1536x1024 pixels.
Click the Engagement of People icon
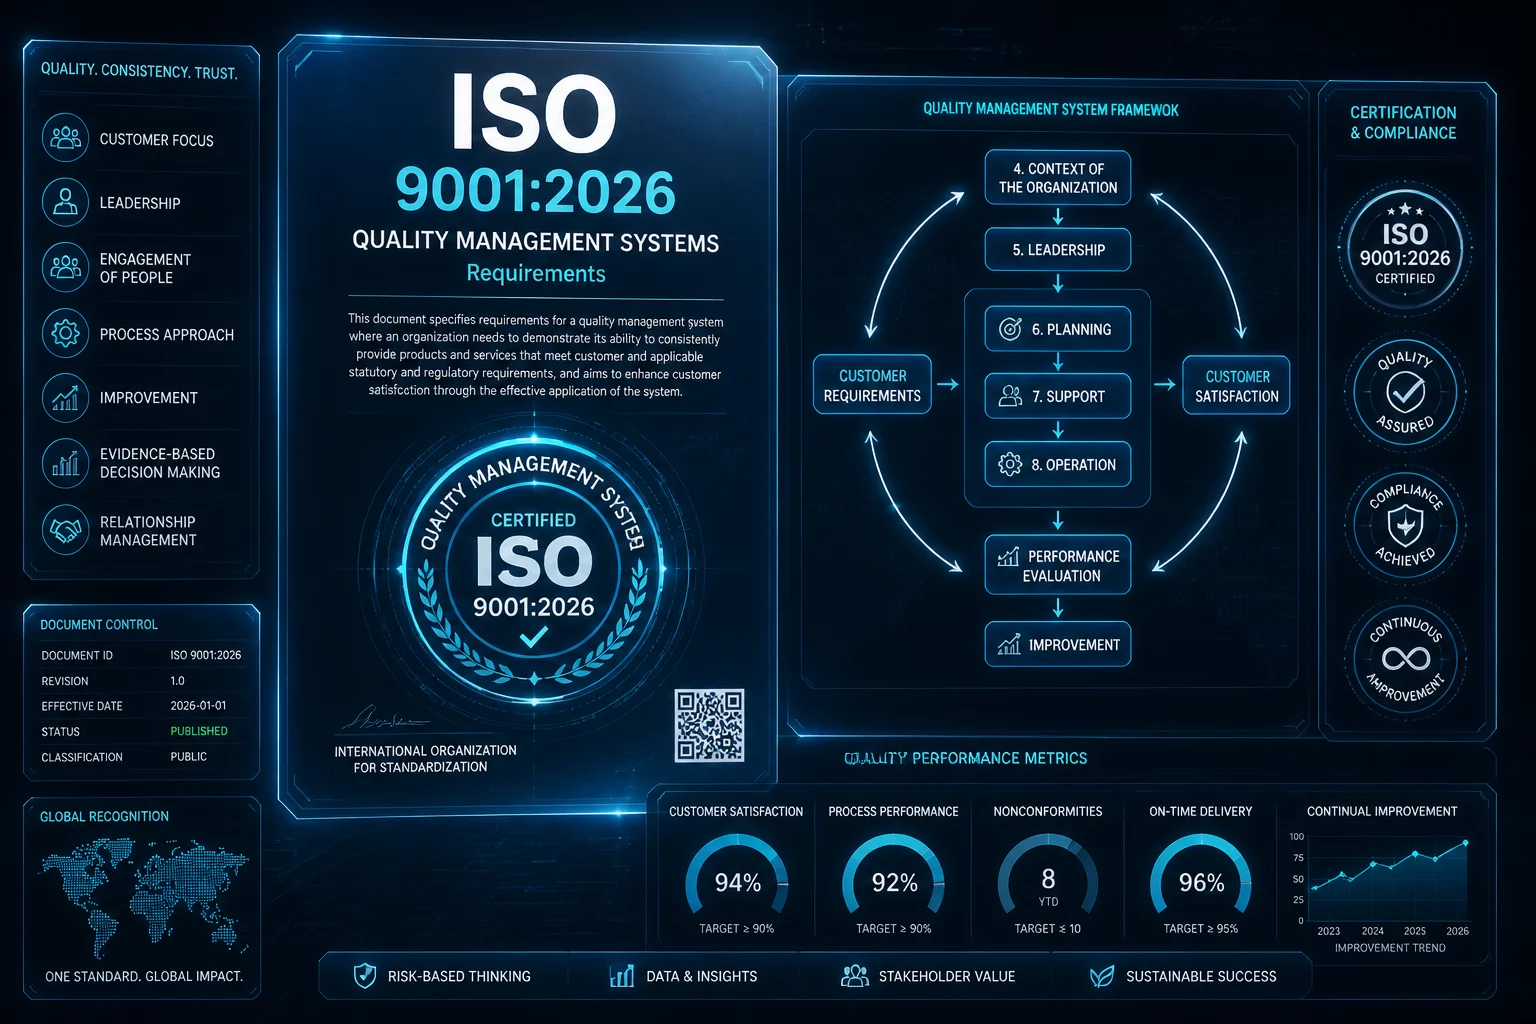tap(65, 267)
